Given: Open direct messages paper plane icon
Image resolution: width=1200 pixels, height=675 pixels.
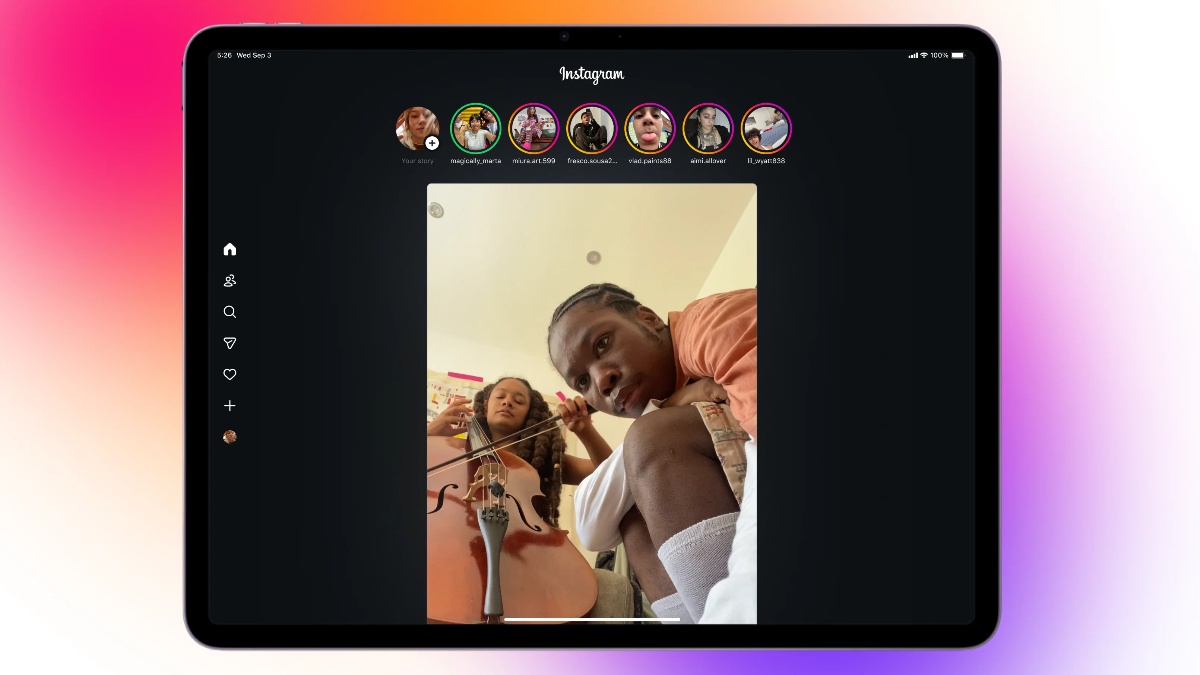Looking at the screenshot, I should point(230,343).
